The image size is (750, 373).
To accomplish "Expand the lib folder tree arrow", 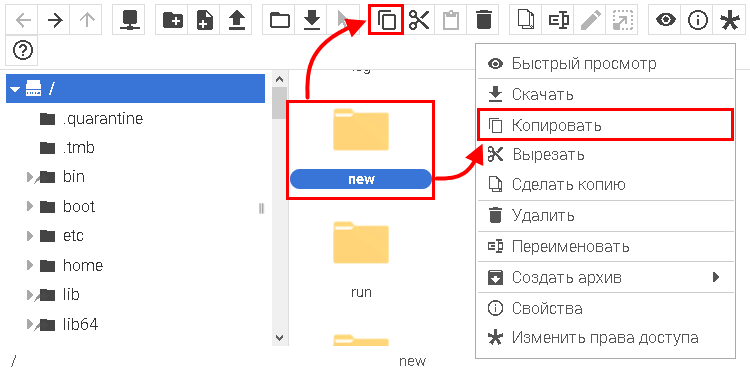I will click(x=31, y=295).
